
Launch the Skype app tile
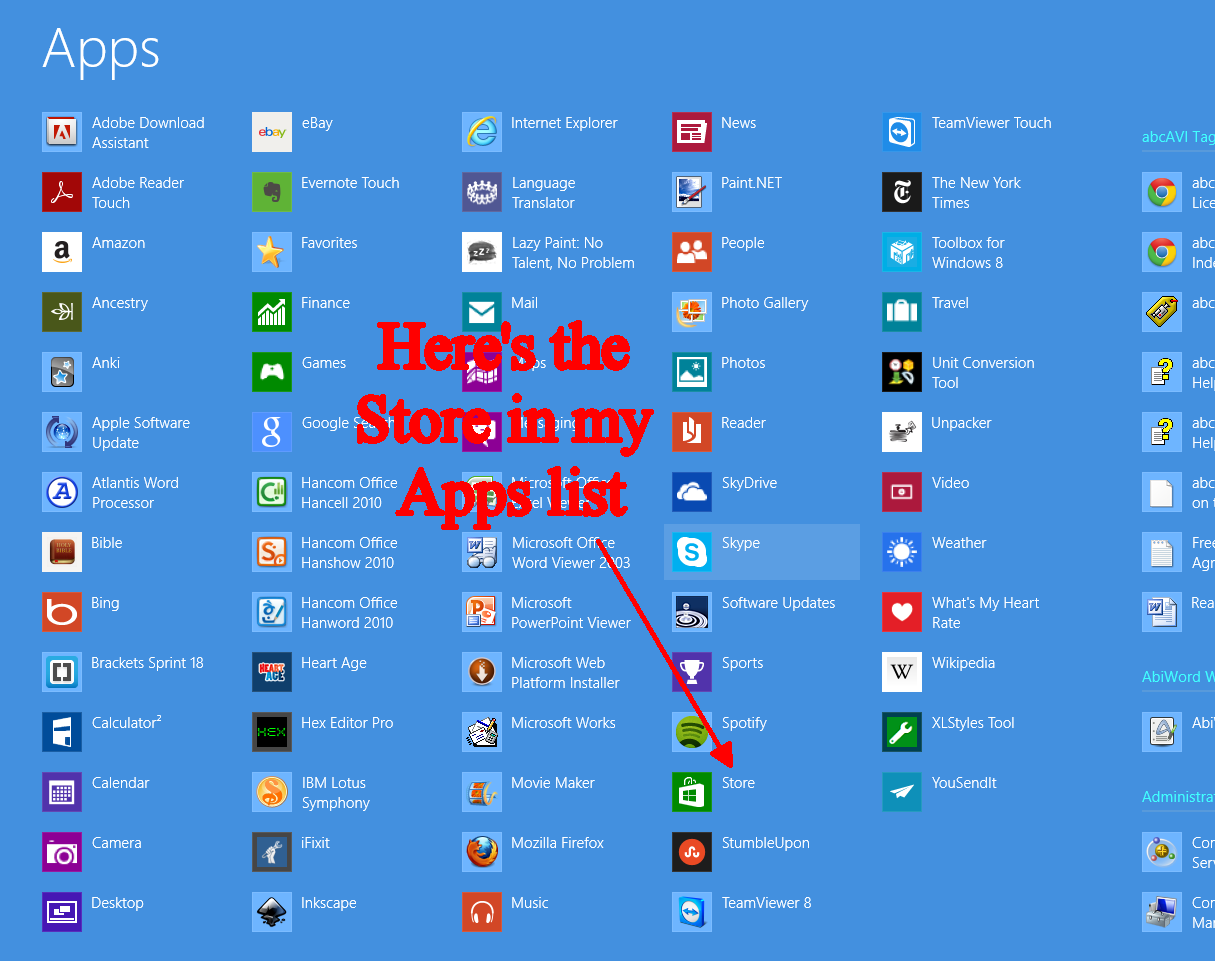point(762,552)
